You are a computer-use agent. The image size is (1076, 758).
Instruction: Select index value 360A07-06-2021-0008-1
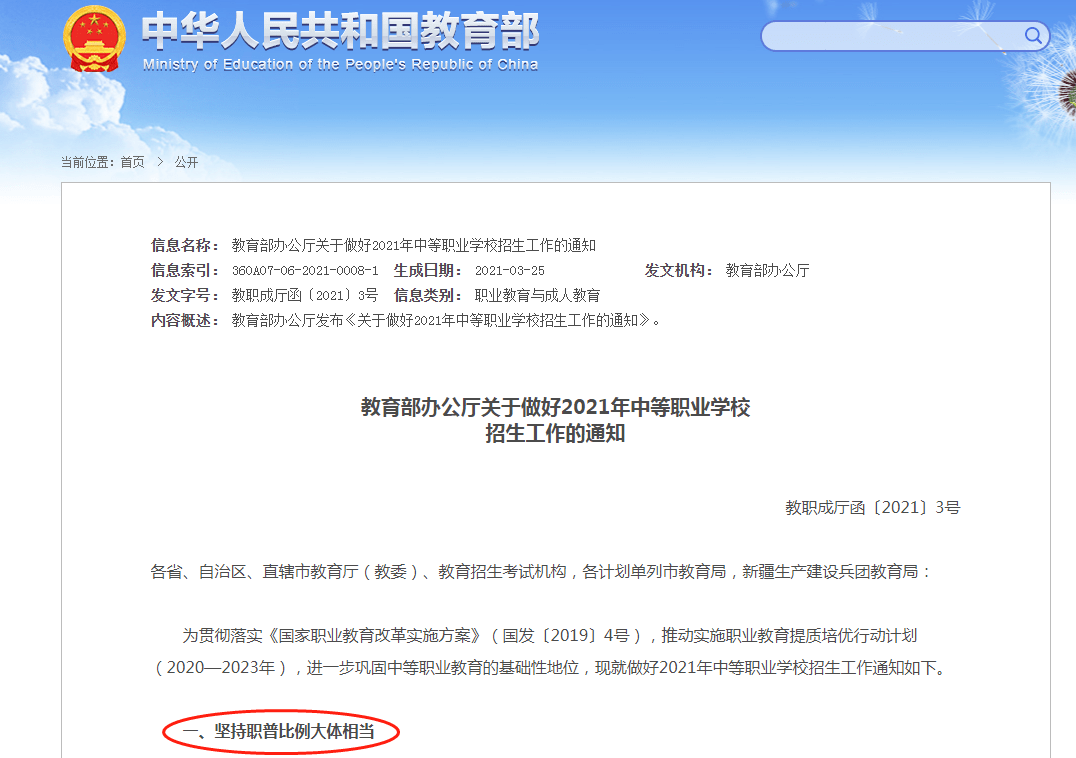[305, 270]
